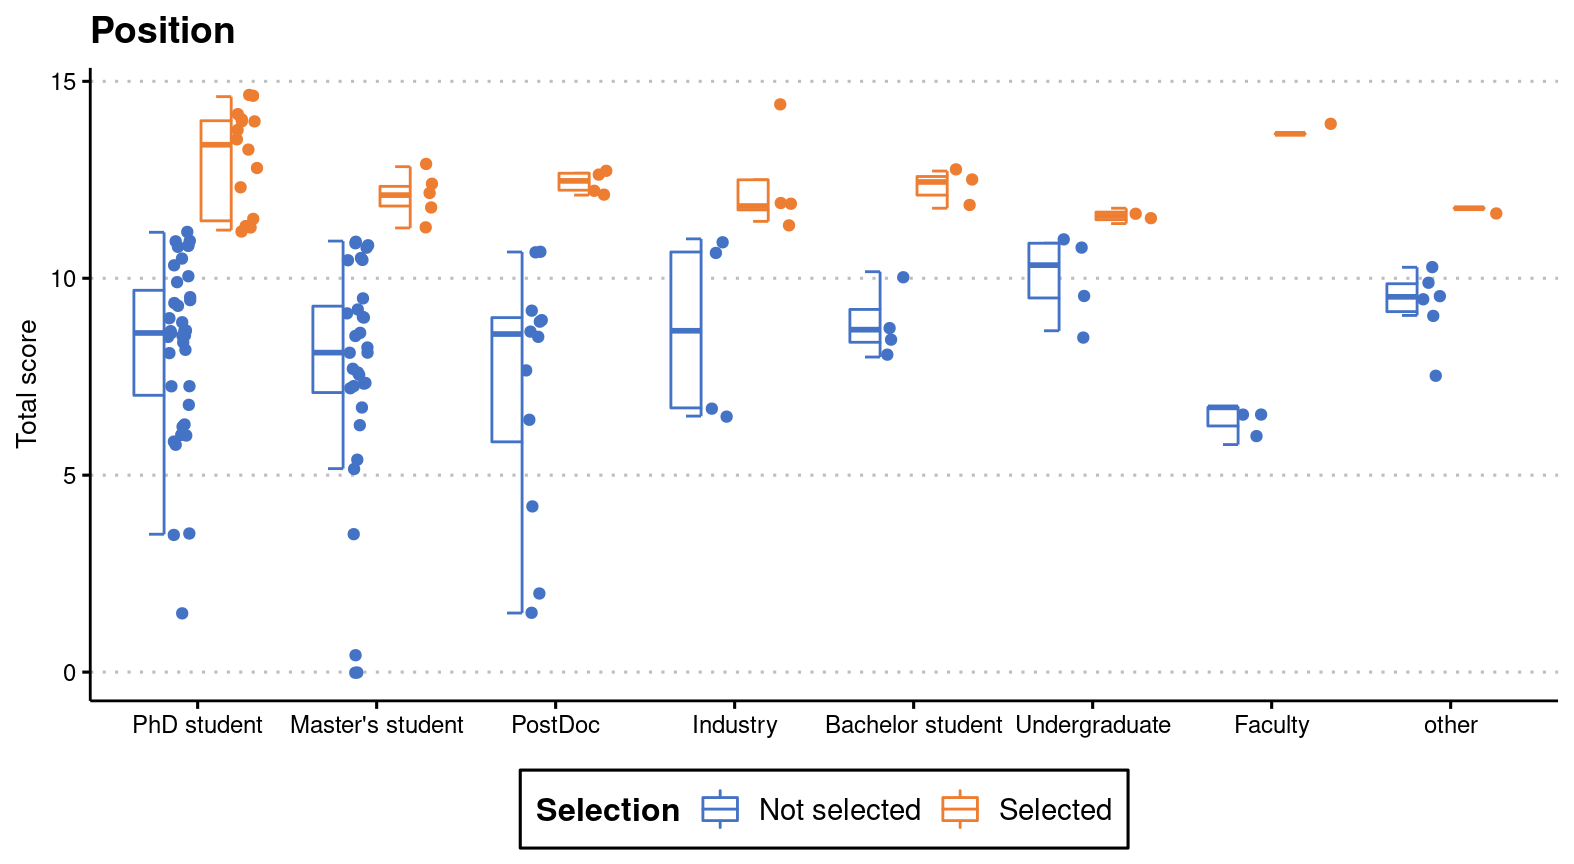Click the Faculty x-axis label
This screenshot has width=1574, height=864.
click(1271, 725)
